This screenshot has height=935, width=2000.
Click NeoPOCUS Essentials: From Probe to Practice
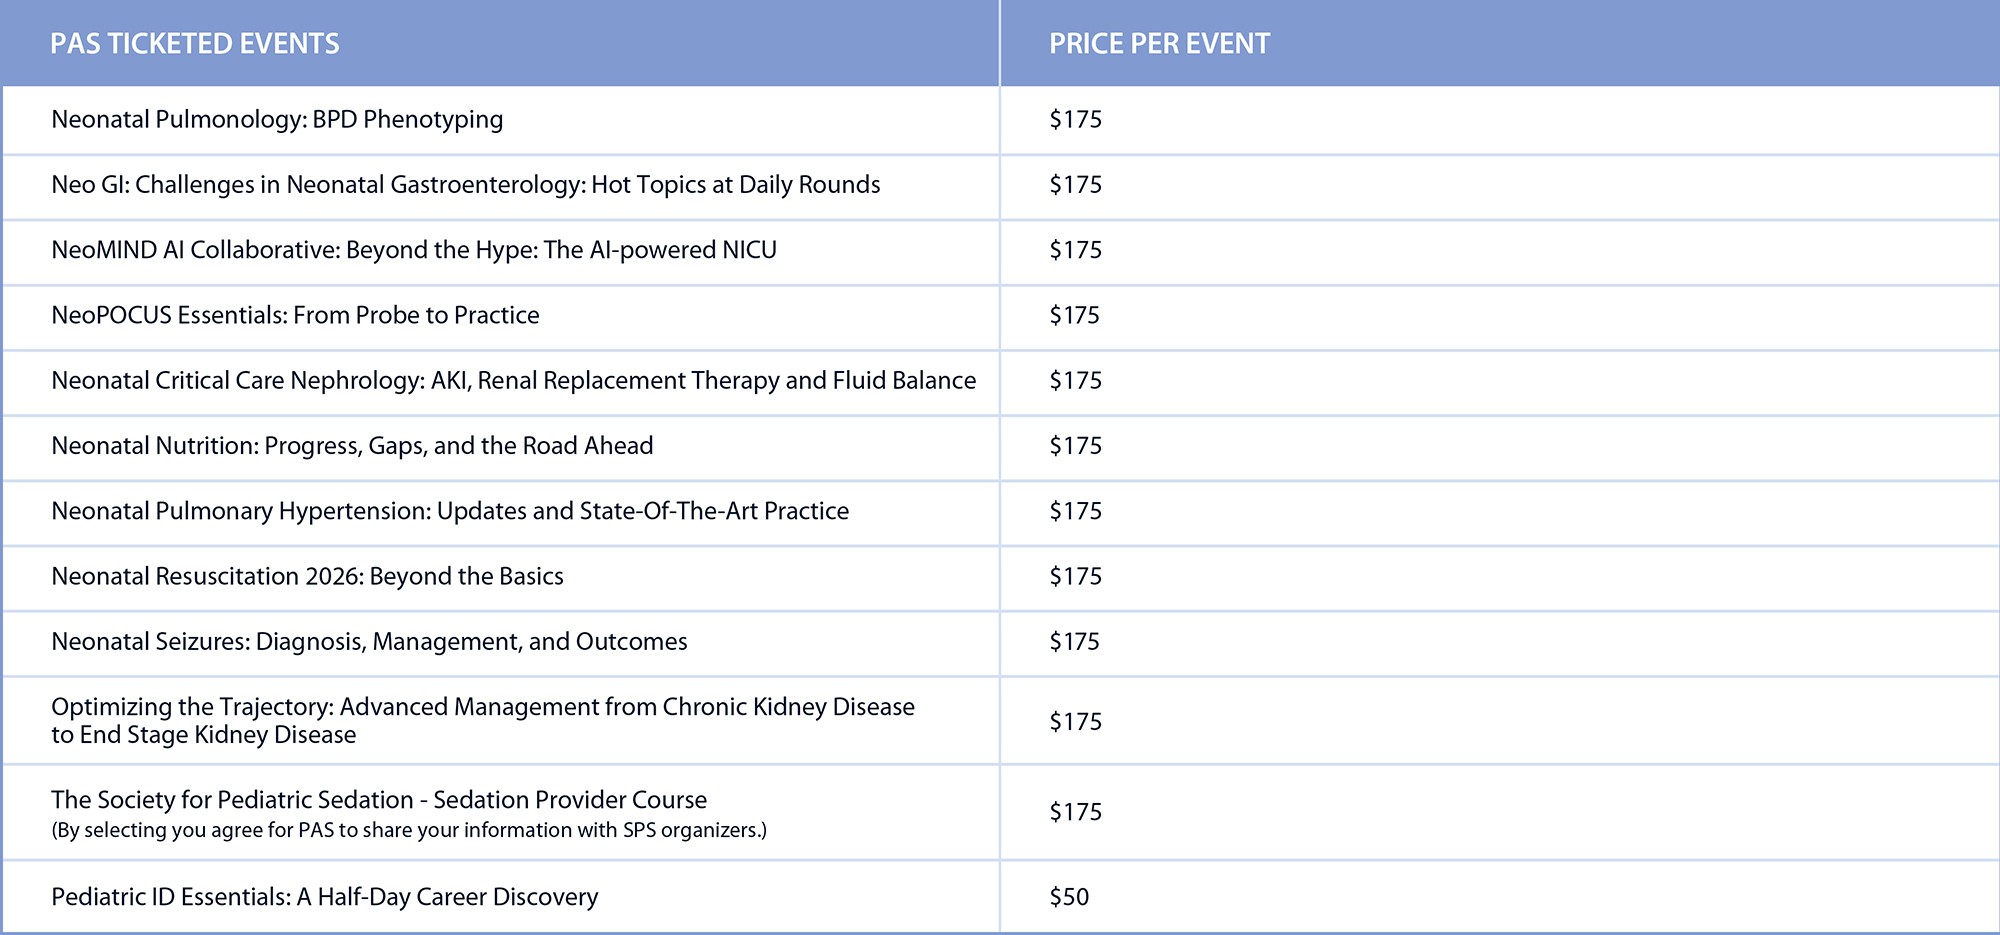pos(295,316)
